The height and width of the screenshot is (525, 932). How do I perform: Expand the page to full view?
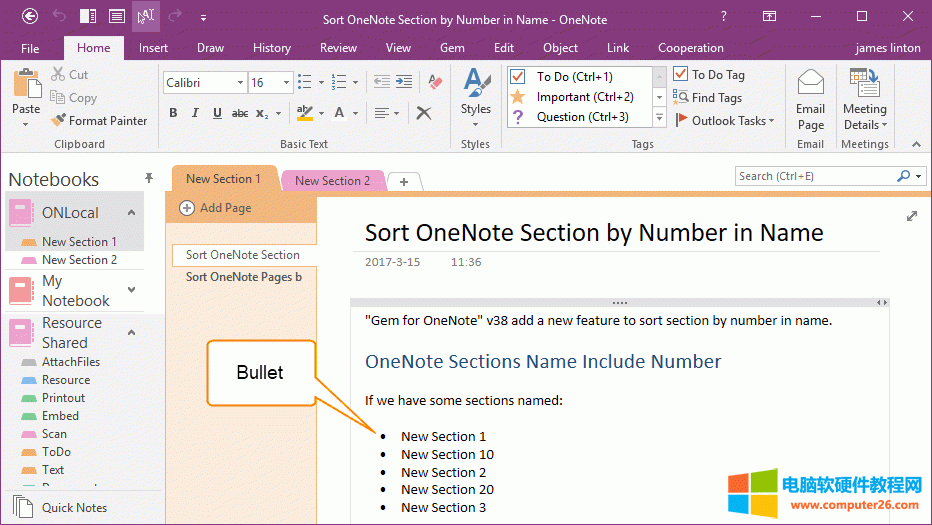[912, 216]
